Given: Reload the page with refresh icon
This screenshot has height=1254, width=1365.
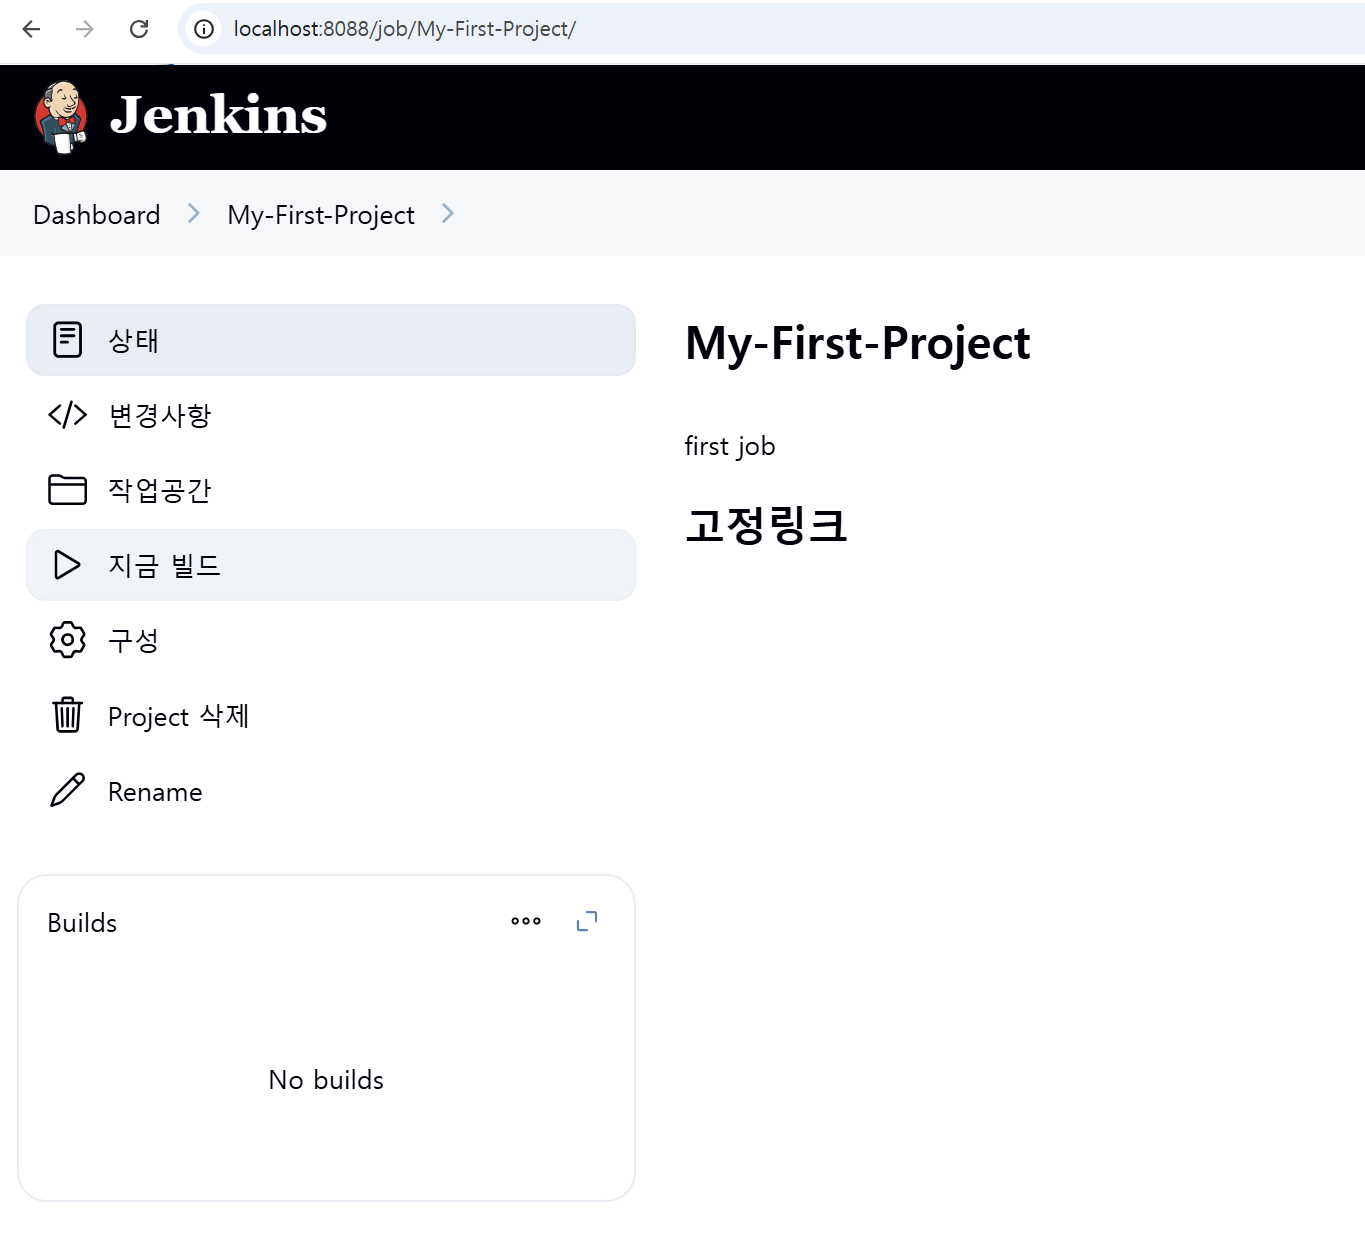Looking at the screenshot, I should point(139,29).
